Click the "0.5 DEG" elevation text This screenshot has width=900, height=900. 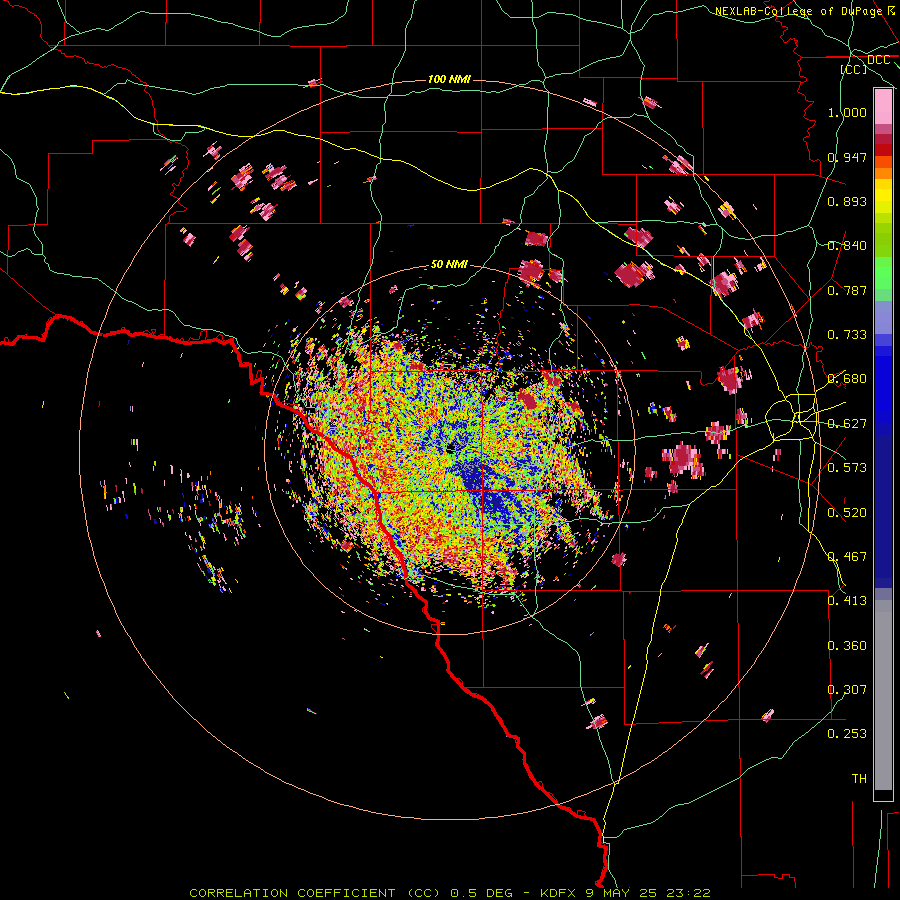click(481, 893)
